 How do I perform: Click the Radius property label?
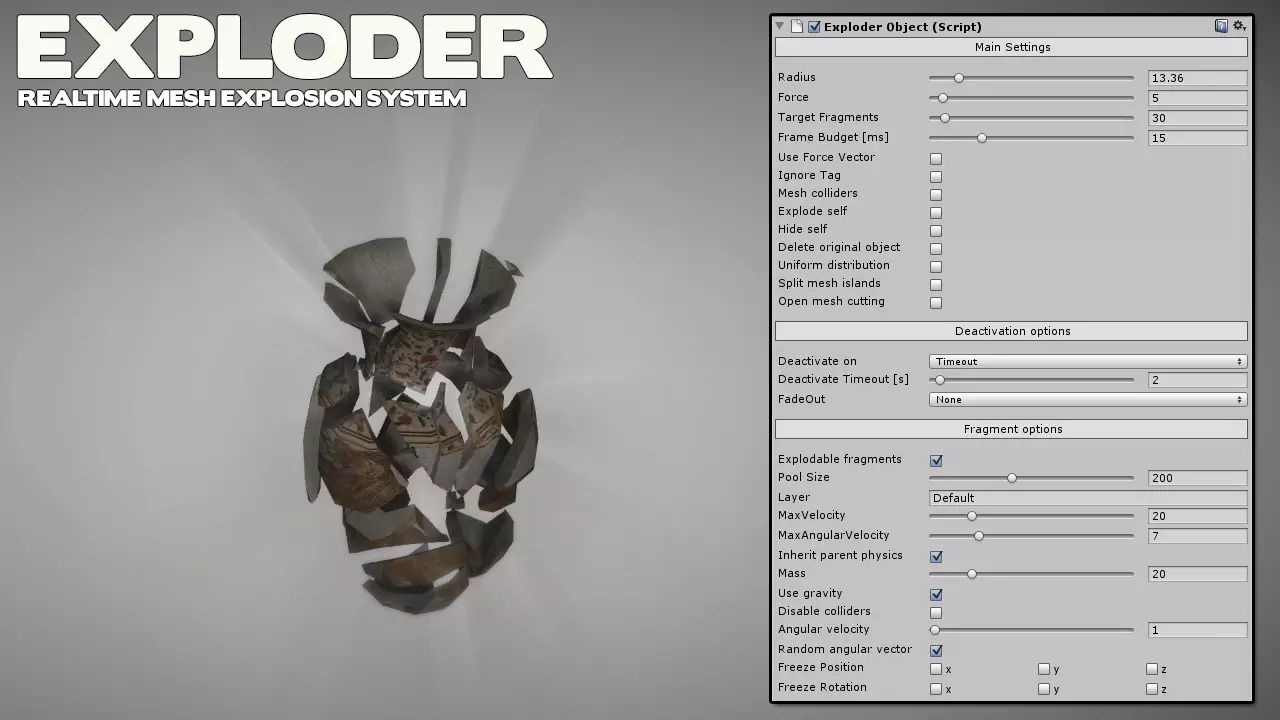click(797, 77)
